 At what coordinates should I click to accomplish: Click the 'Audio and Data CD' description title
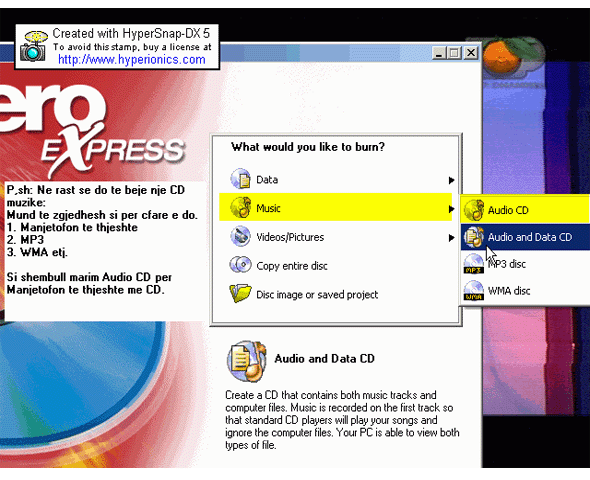[x=324, y=358]
